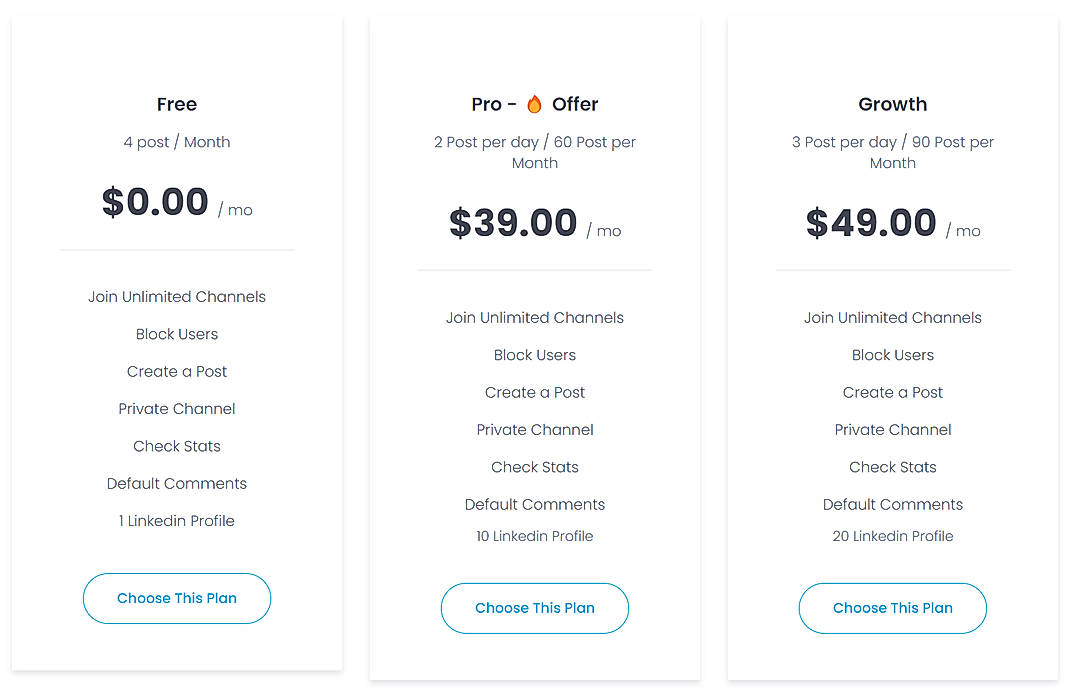The image size is (1070, 692).
Task: Select Block Users feature in the Pro column
Action: tap(535, 354)
